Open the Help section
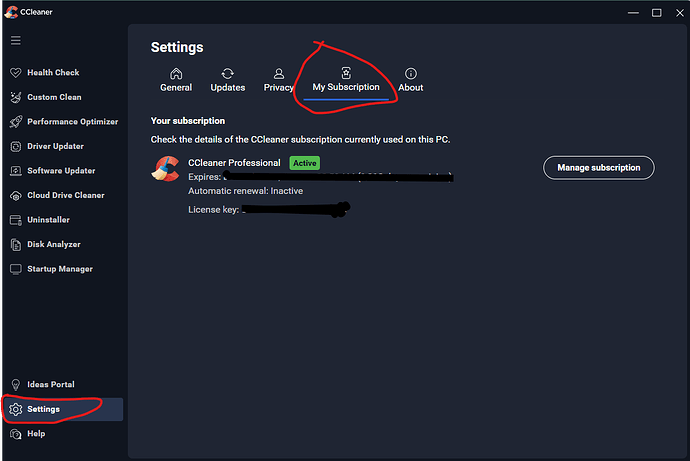Image resolution: width=690 pixels, height=461 pixels. tap(36, 434)
